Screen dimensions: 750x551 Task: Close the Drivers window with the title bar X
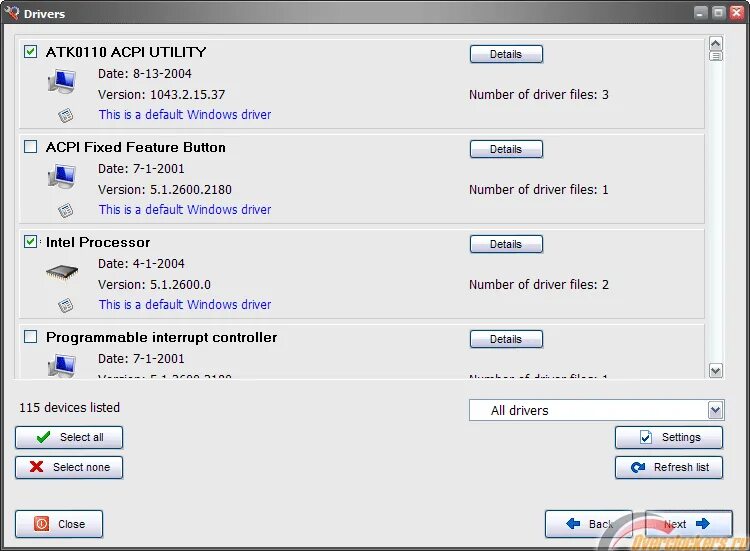click(736, 12)
